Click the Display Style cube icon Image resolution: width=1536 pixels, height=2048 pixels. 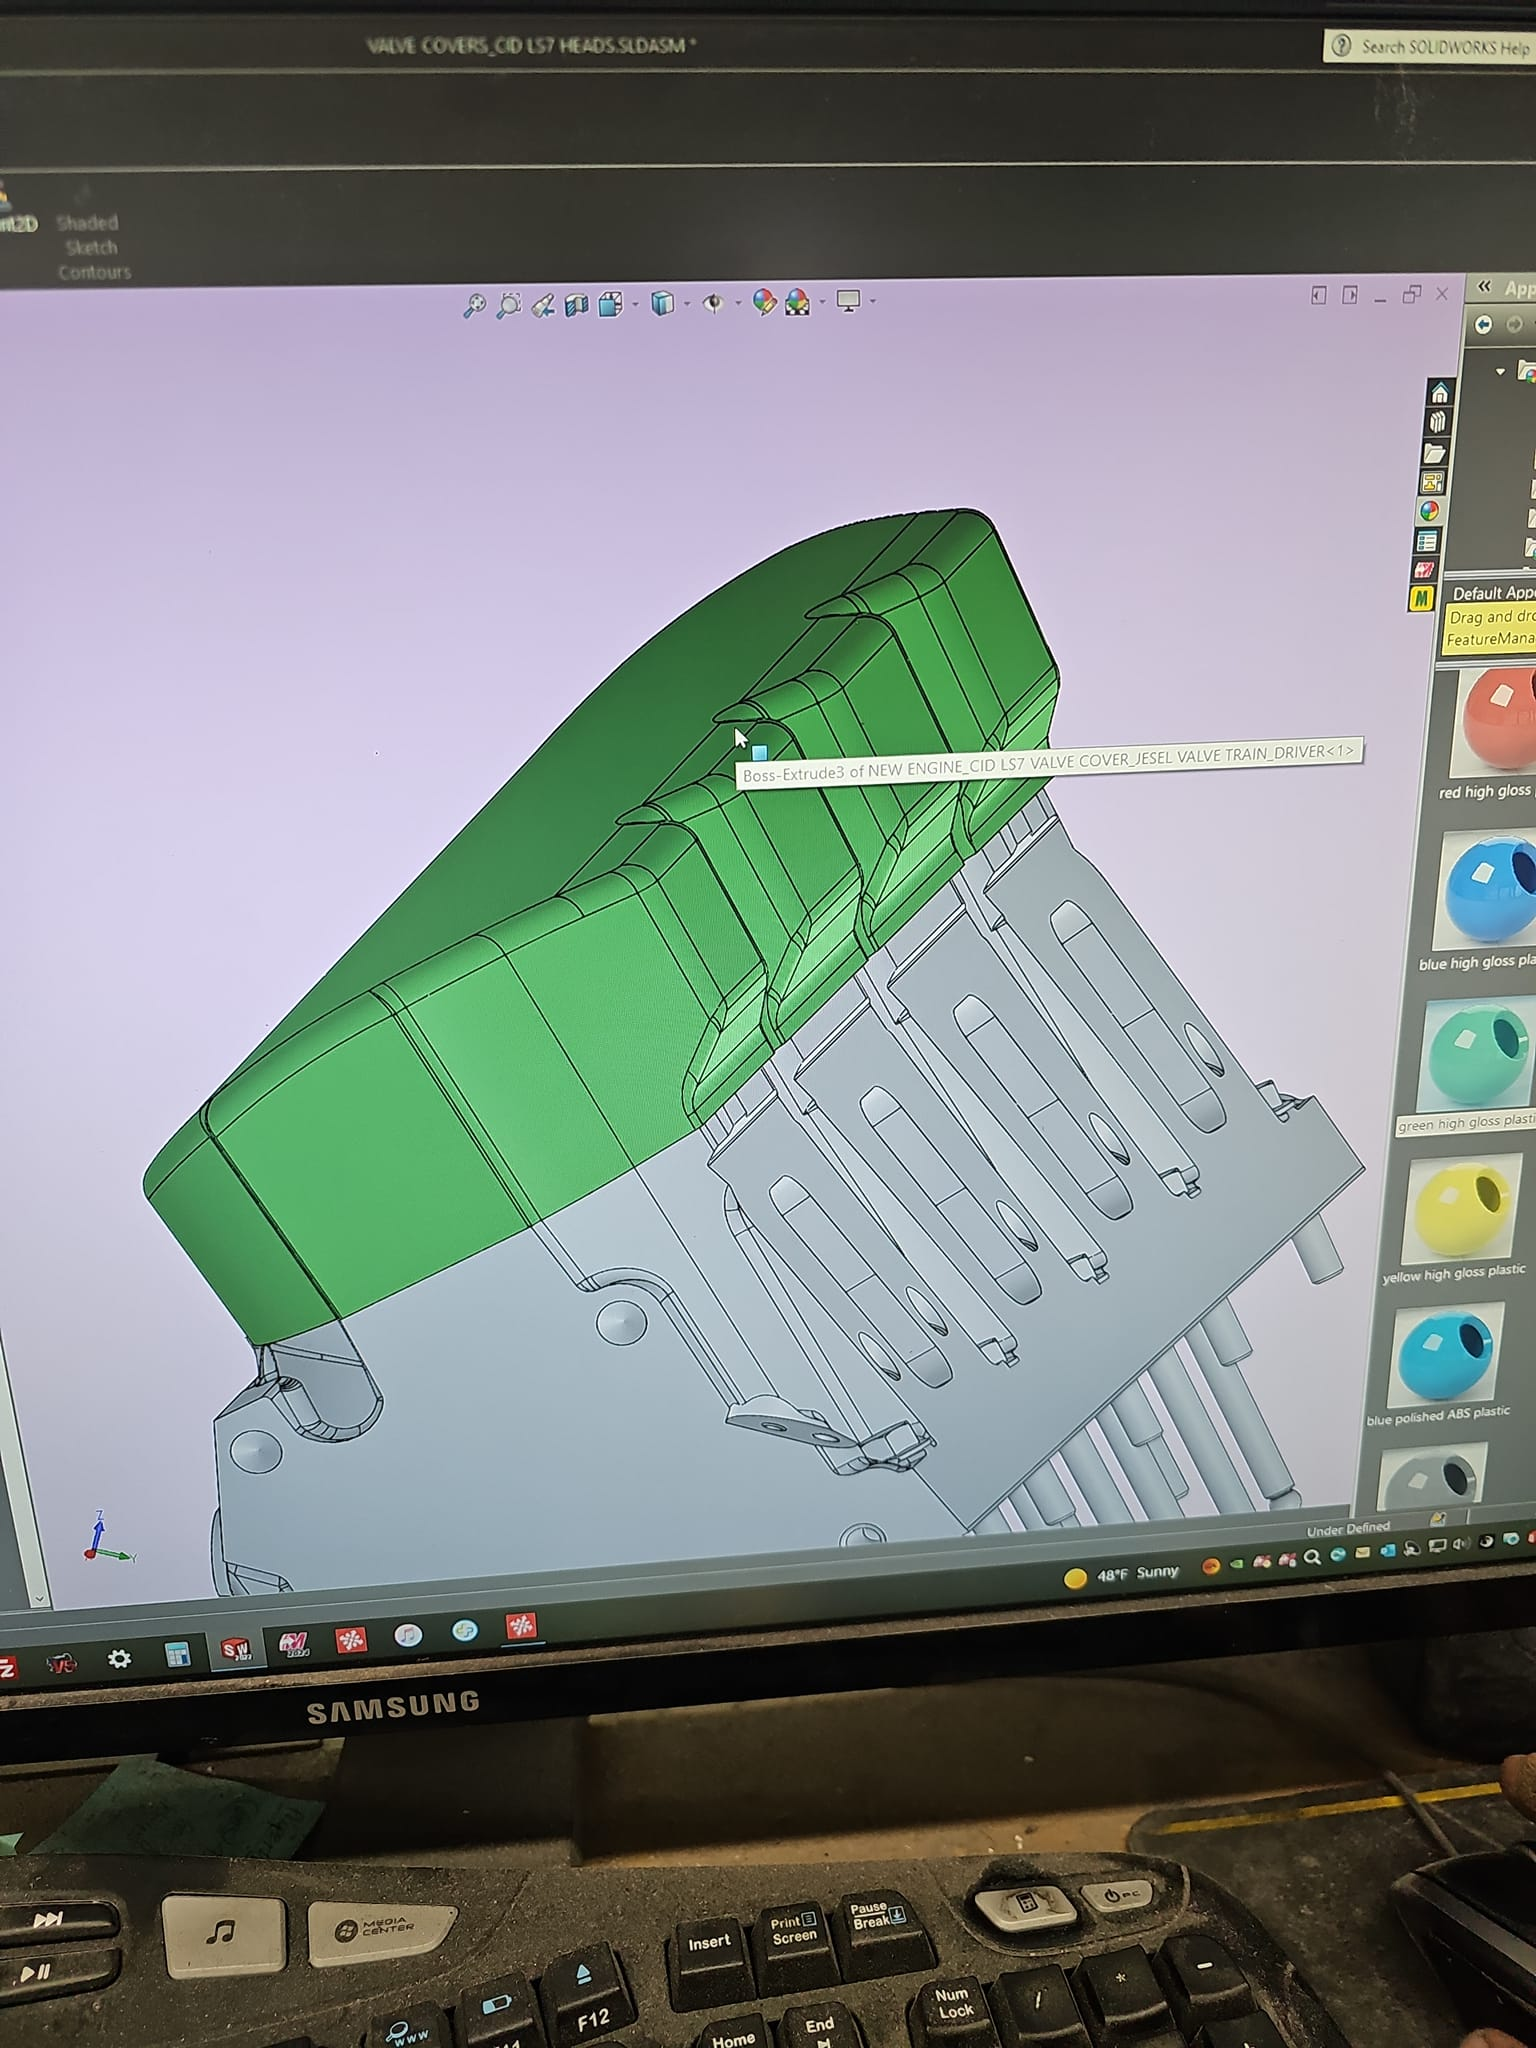662,303
